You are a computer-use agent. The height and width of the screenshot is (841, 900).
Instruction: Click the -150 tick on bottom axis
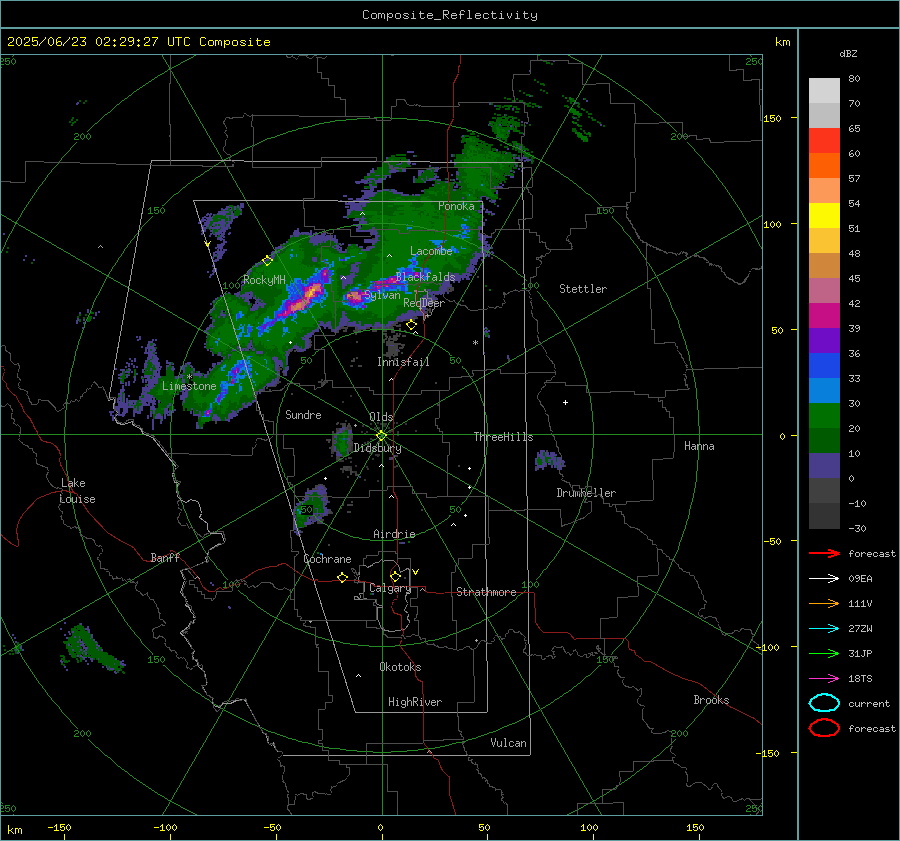click(x=59, y=827)
